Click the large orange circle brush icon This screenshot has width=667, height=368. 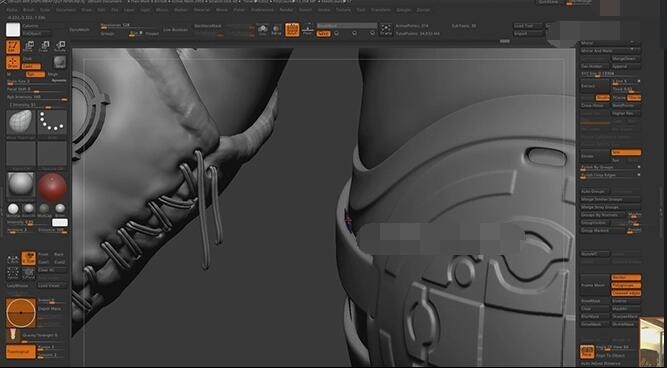point(21,313)
